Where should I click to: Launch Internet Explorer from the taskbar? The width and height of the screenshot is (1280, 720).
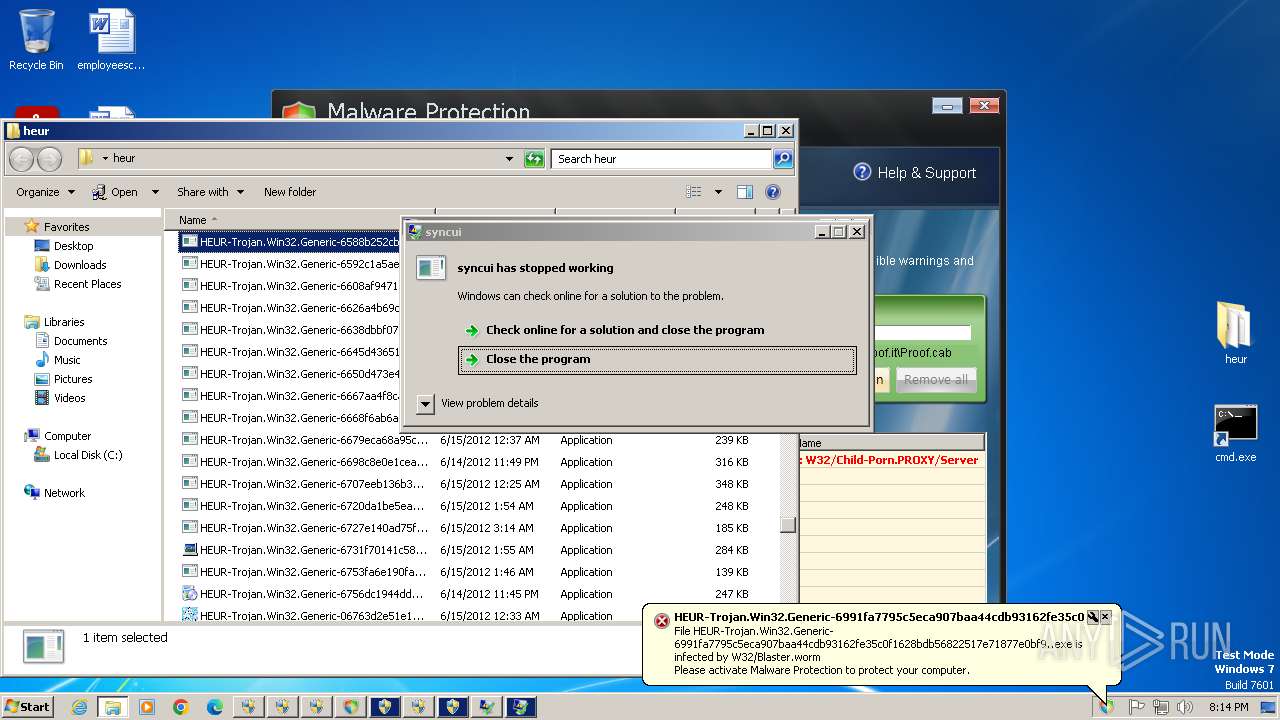[79, 707]
